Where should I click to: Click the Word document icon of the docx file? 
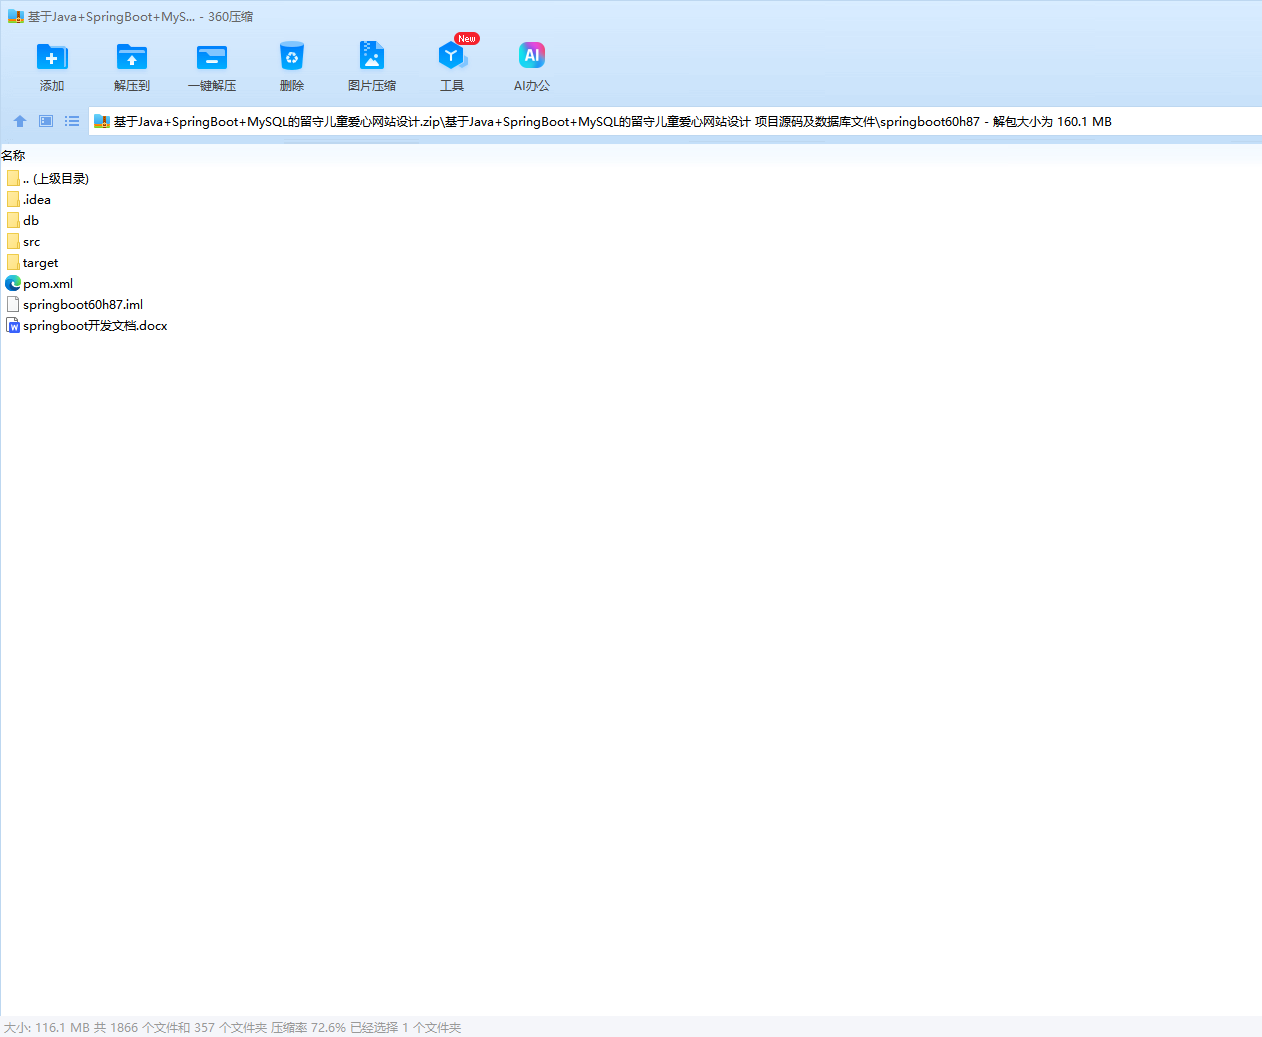point(13,326)
